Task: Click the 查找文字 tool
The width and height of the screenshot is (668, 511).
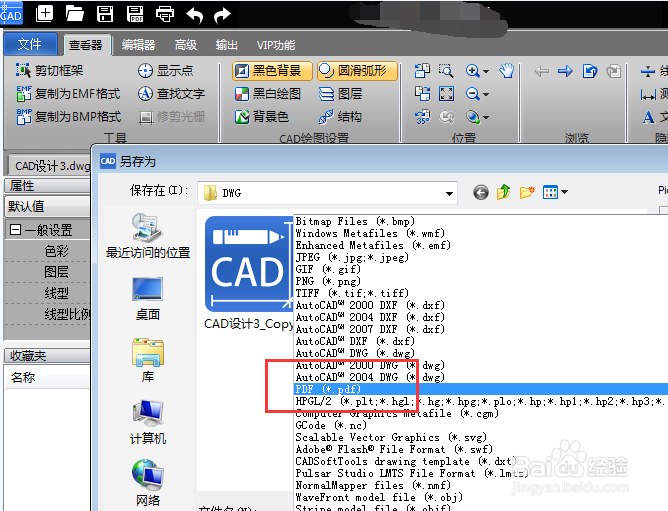Action: [x=171, y=94]
